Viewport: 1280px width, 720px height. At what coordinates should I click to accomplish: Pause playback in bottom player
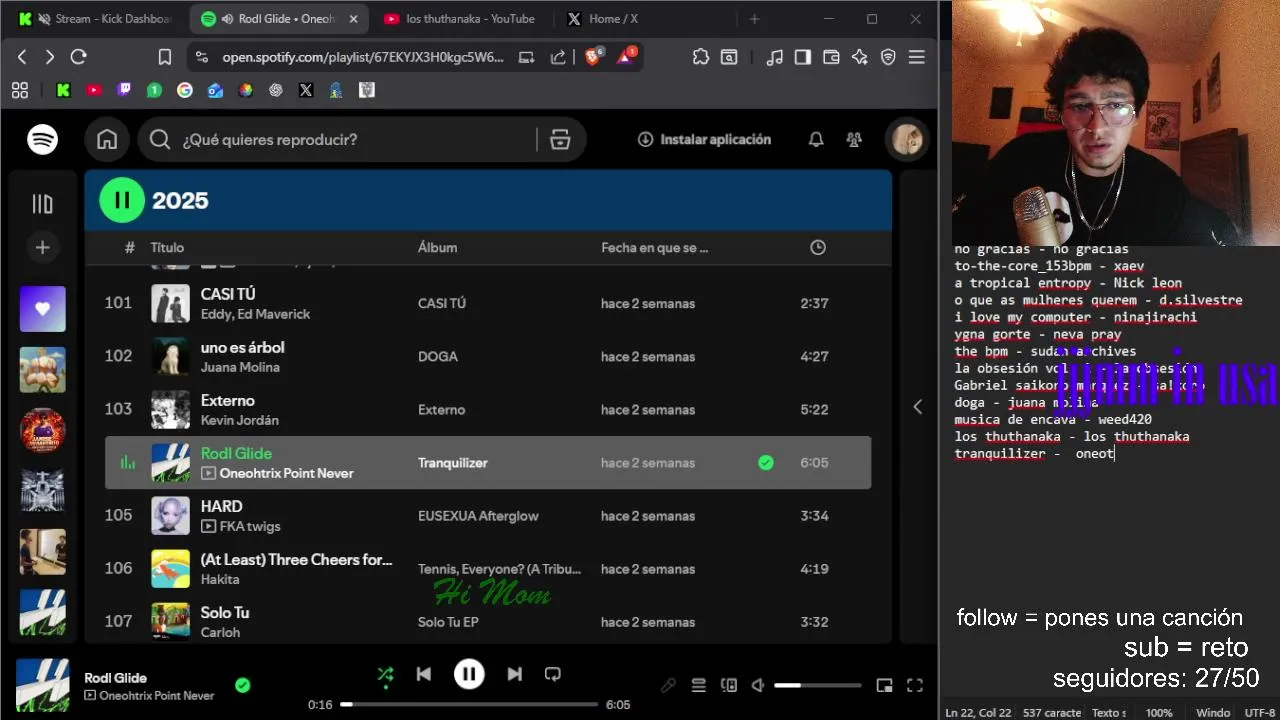click(x=469, y=674)
